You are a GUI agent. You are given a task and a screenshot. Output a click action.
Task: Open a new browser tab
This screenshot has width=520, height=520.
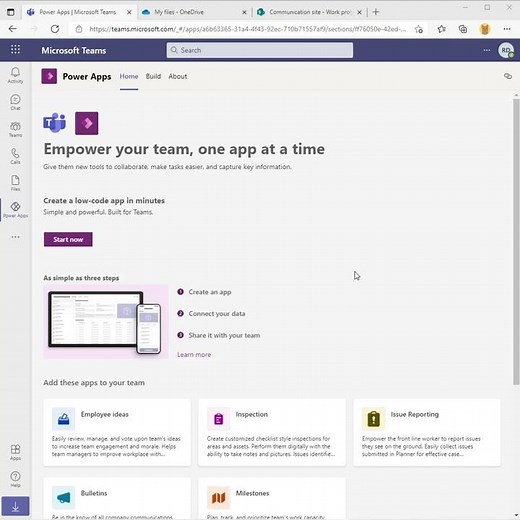376,12
